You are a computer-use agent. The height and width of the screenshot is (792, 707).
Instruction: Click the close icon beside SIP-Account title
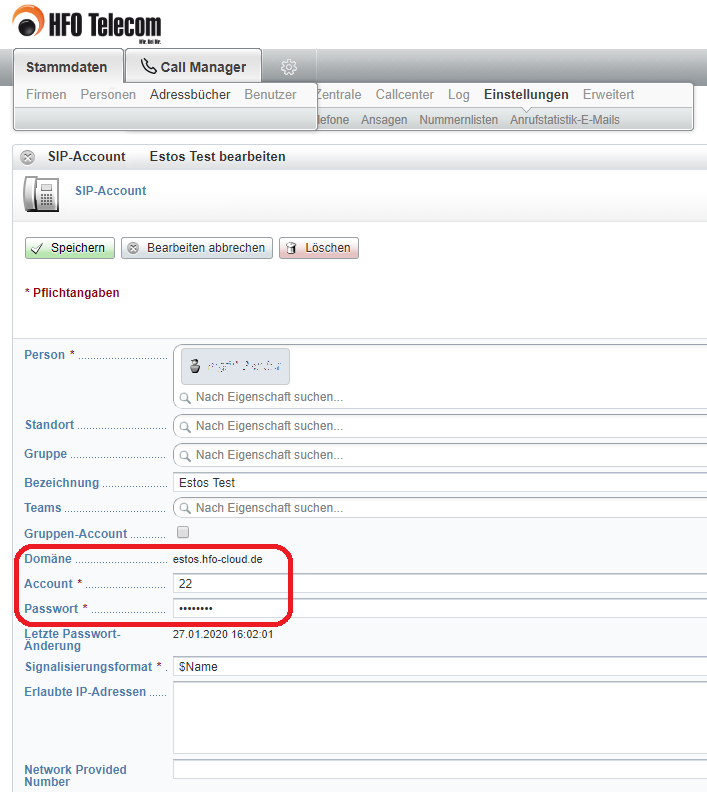27,157
